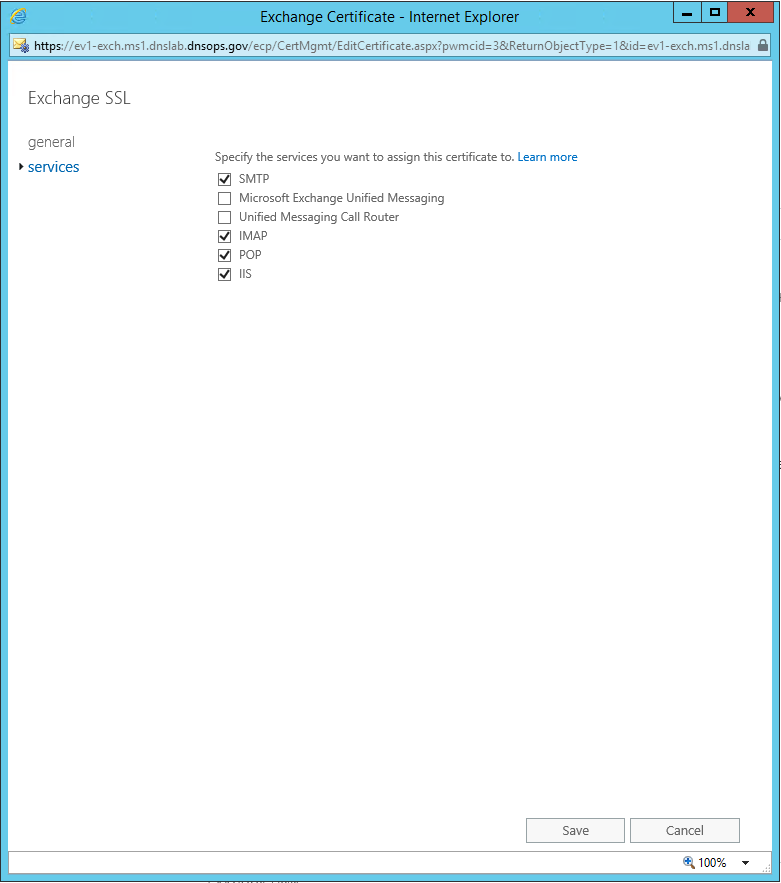Viewport: 781px width, 883px height.
Task: Open the Learn more link
Action: (547, 157)
